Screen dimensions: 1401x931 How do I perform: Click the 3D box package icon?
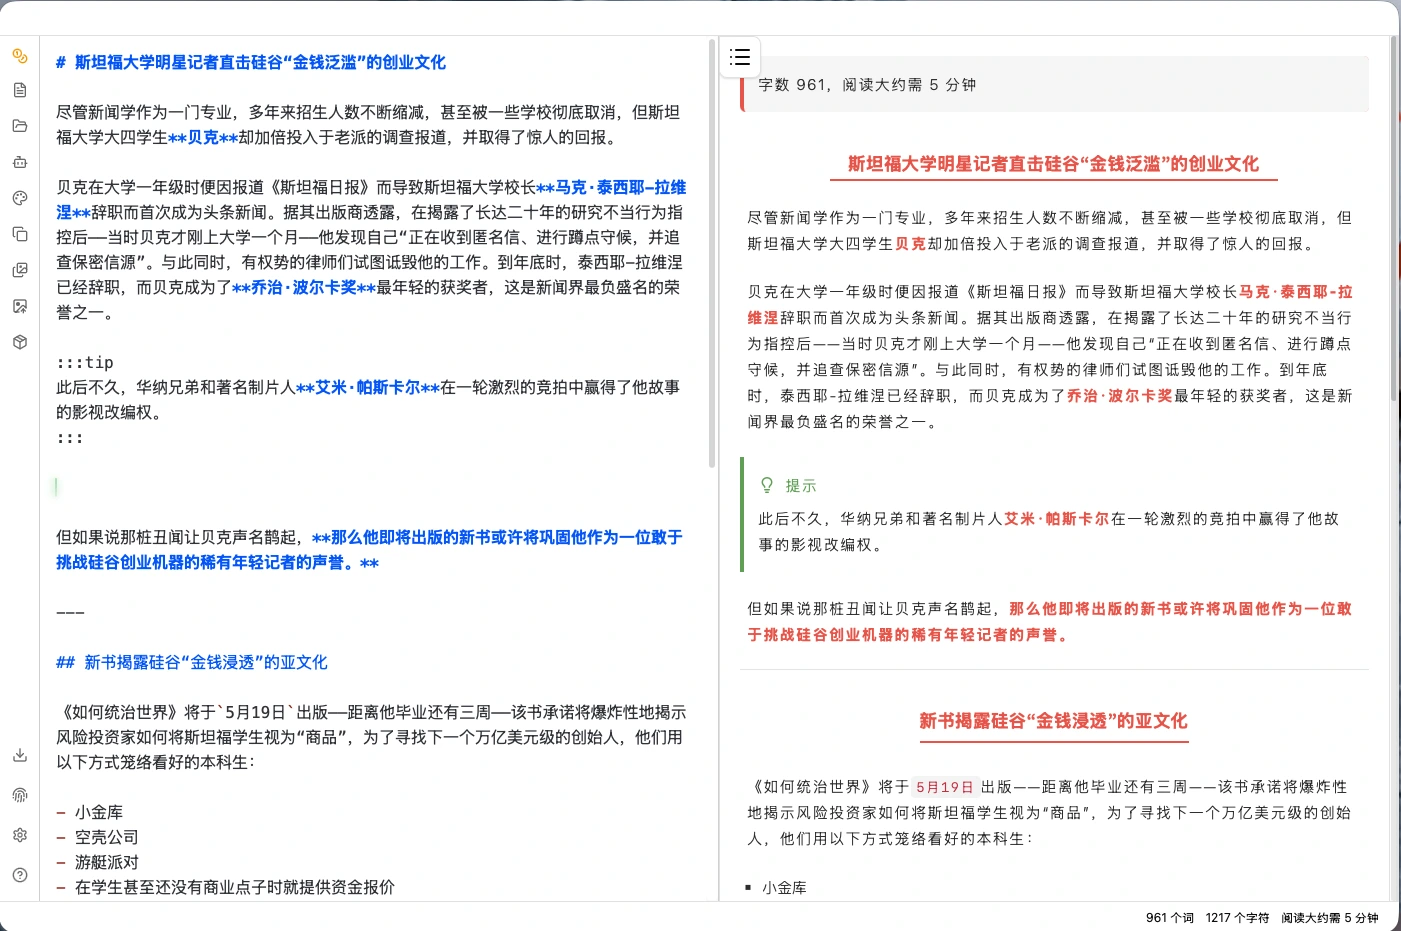(x=19, y=342)
